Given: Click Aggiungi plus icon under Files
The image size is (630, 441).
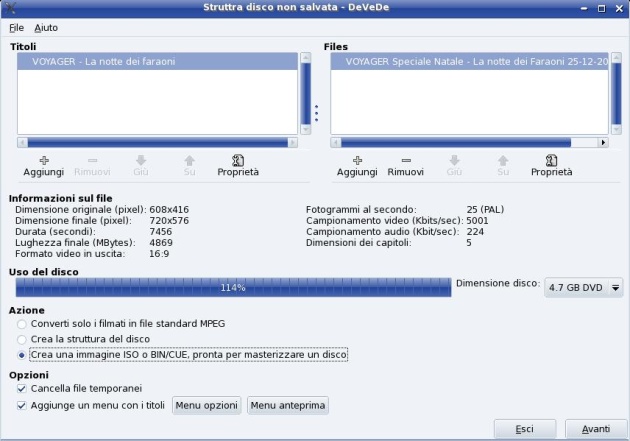Looking at the screenshot, I should pos(357,160).
